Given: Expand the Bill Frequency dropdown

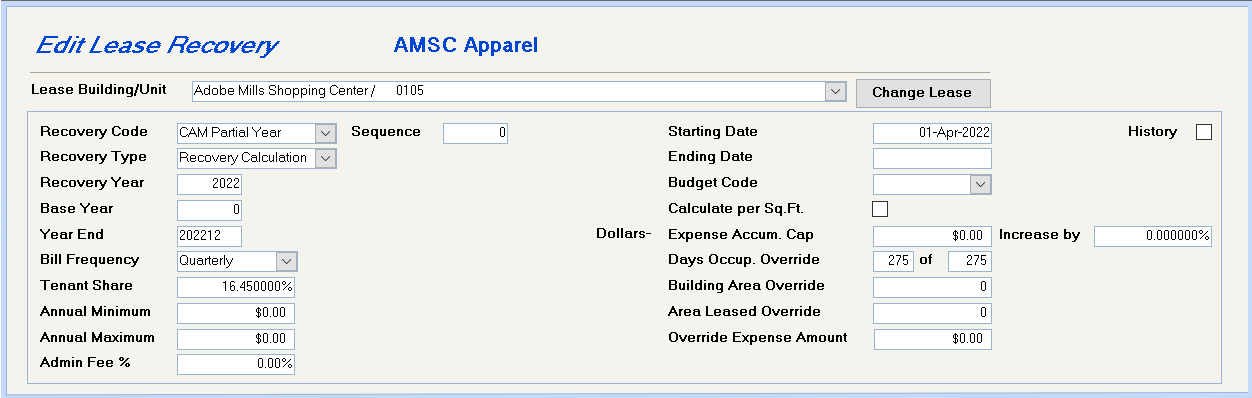Looking at the screenshot, I should pyautogui.click(x=287, y=261).
